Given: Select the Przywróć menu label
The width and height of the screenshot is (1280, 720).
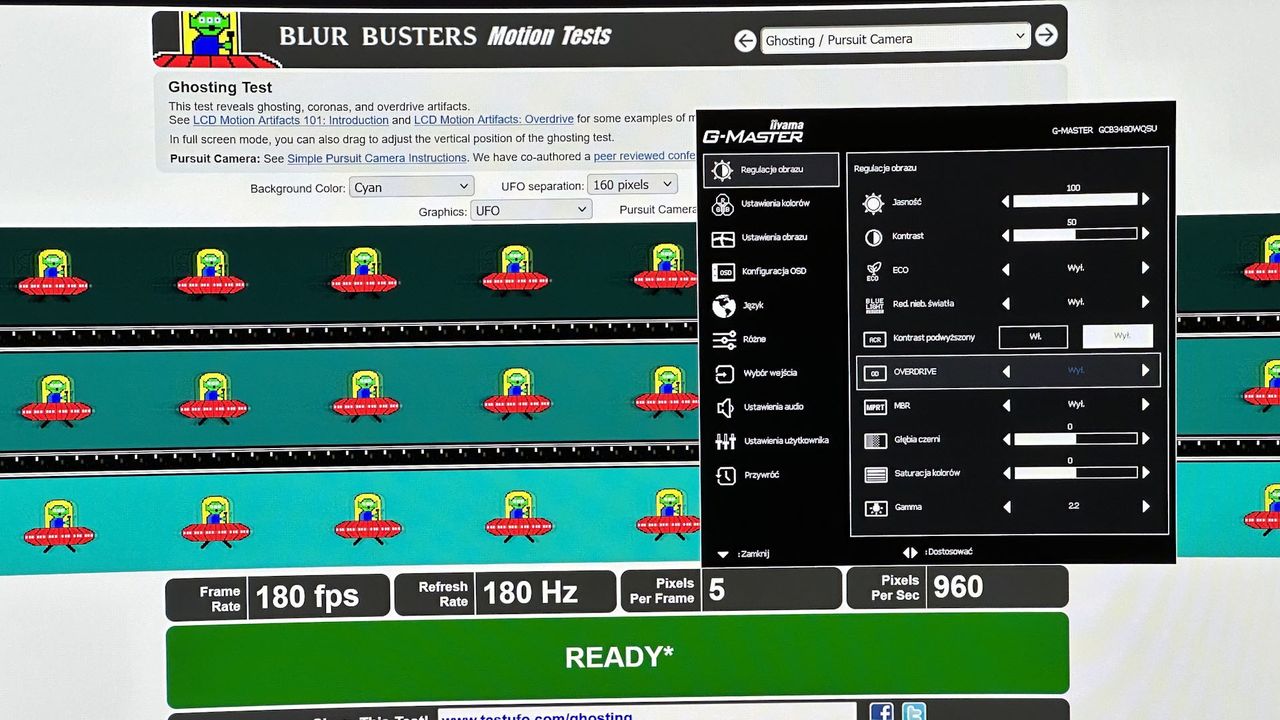Looking at the screenshot, I should (x=761, y=475).
